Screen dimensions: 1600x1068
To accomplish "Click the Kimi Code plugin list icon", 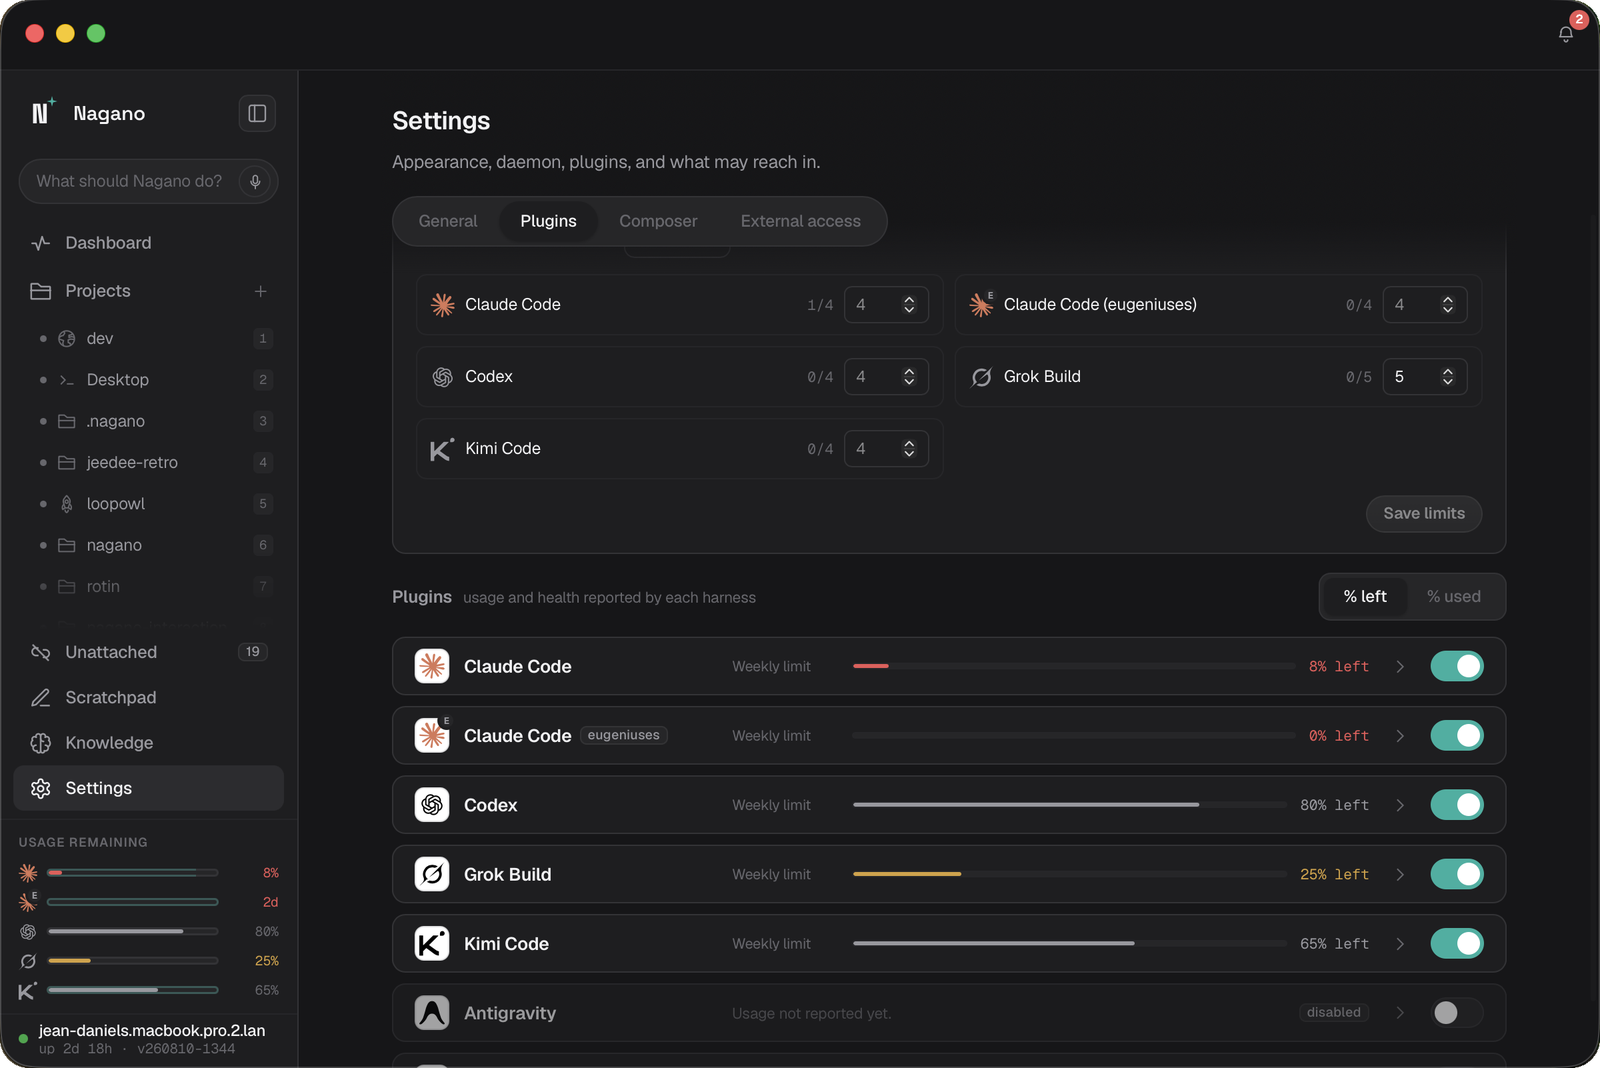I will (432, 943).
